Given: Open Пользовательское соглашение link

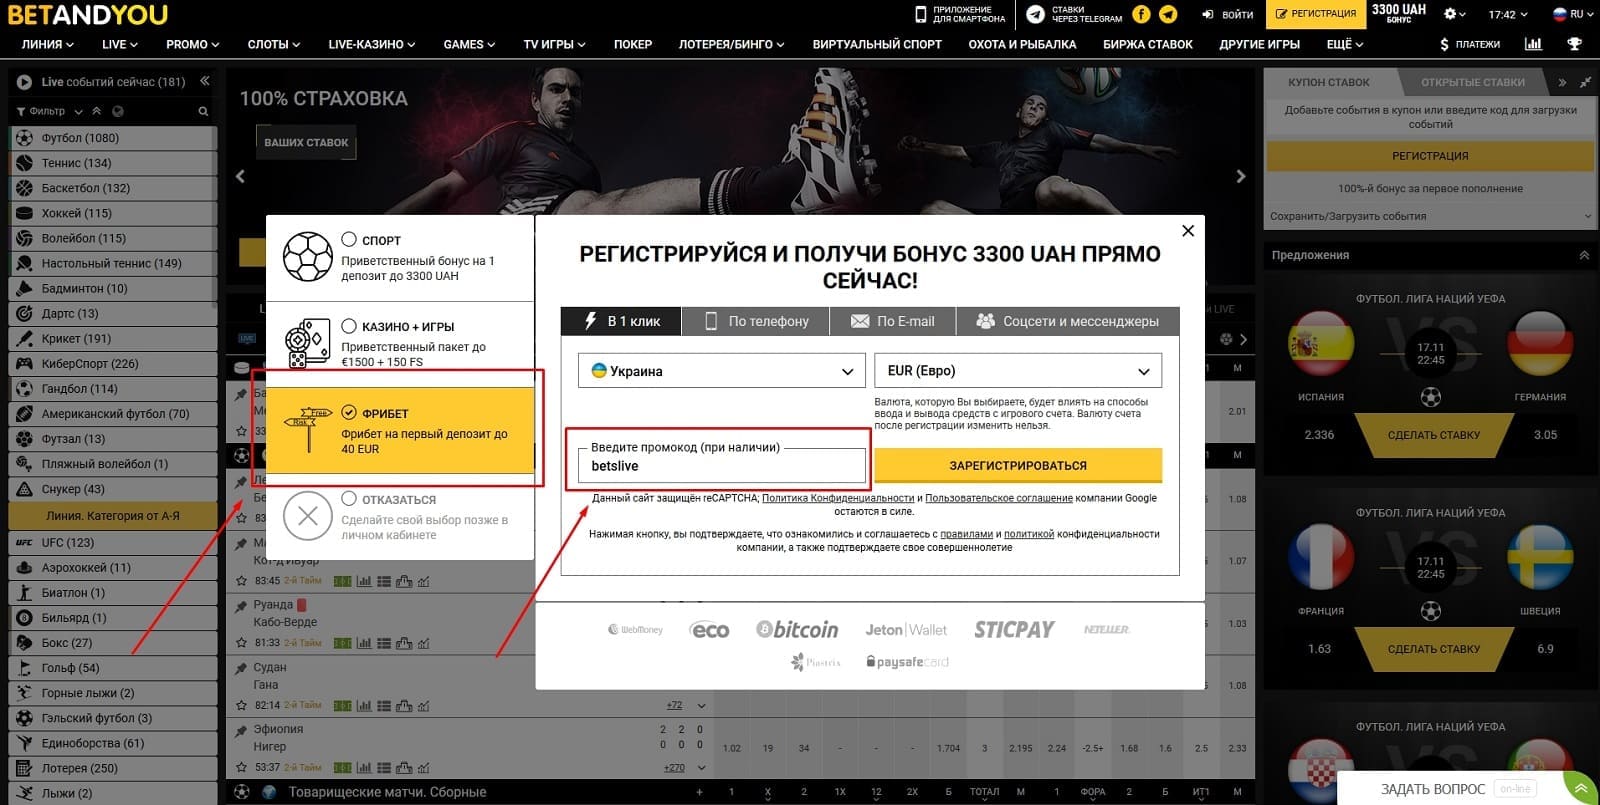Looking at the screenshot, I should tap(999, 498).
